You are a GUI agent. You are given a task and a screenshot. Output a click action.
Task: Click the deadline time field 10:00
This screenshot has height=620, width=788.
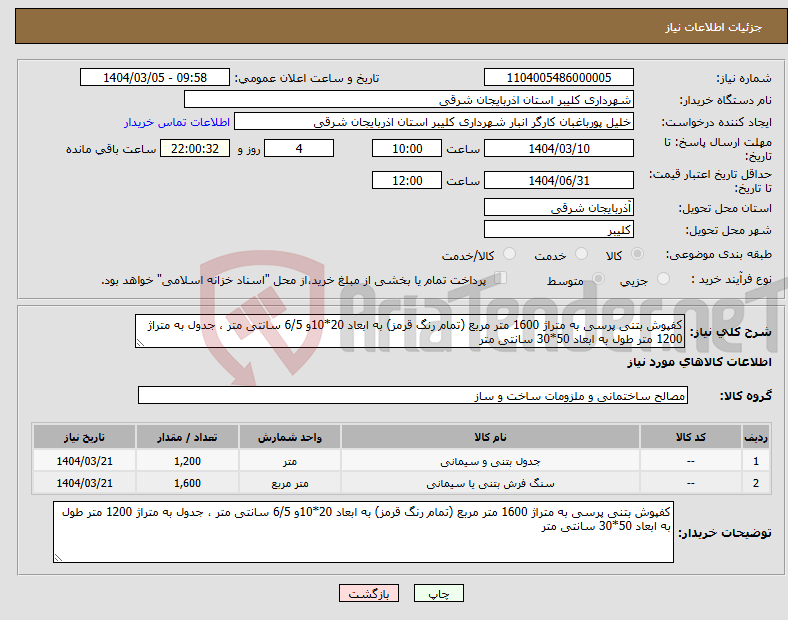(x=407, y=148)
